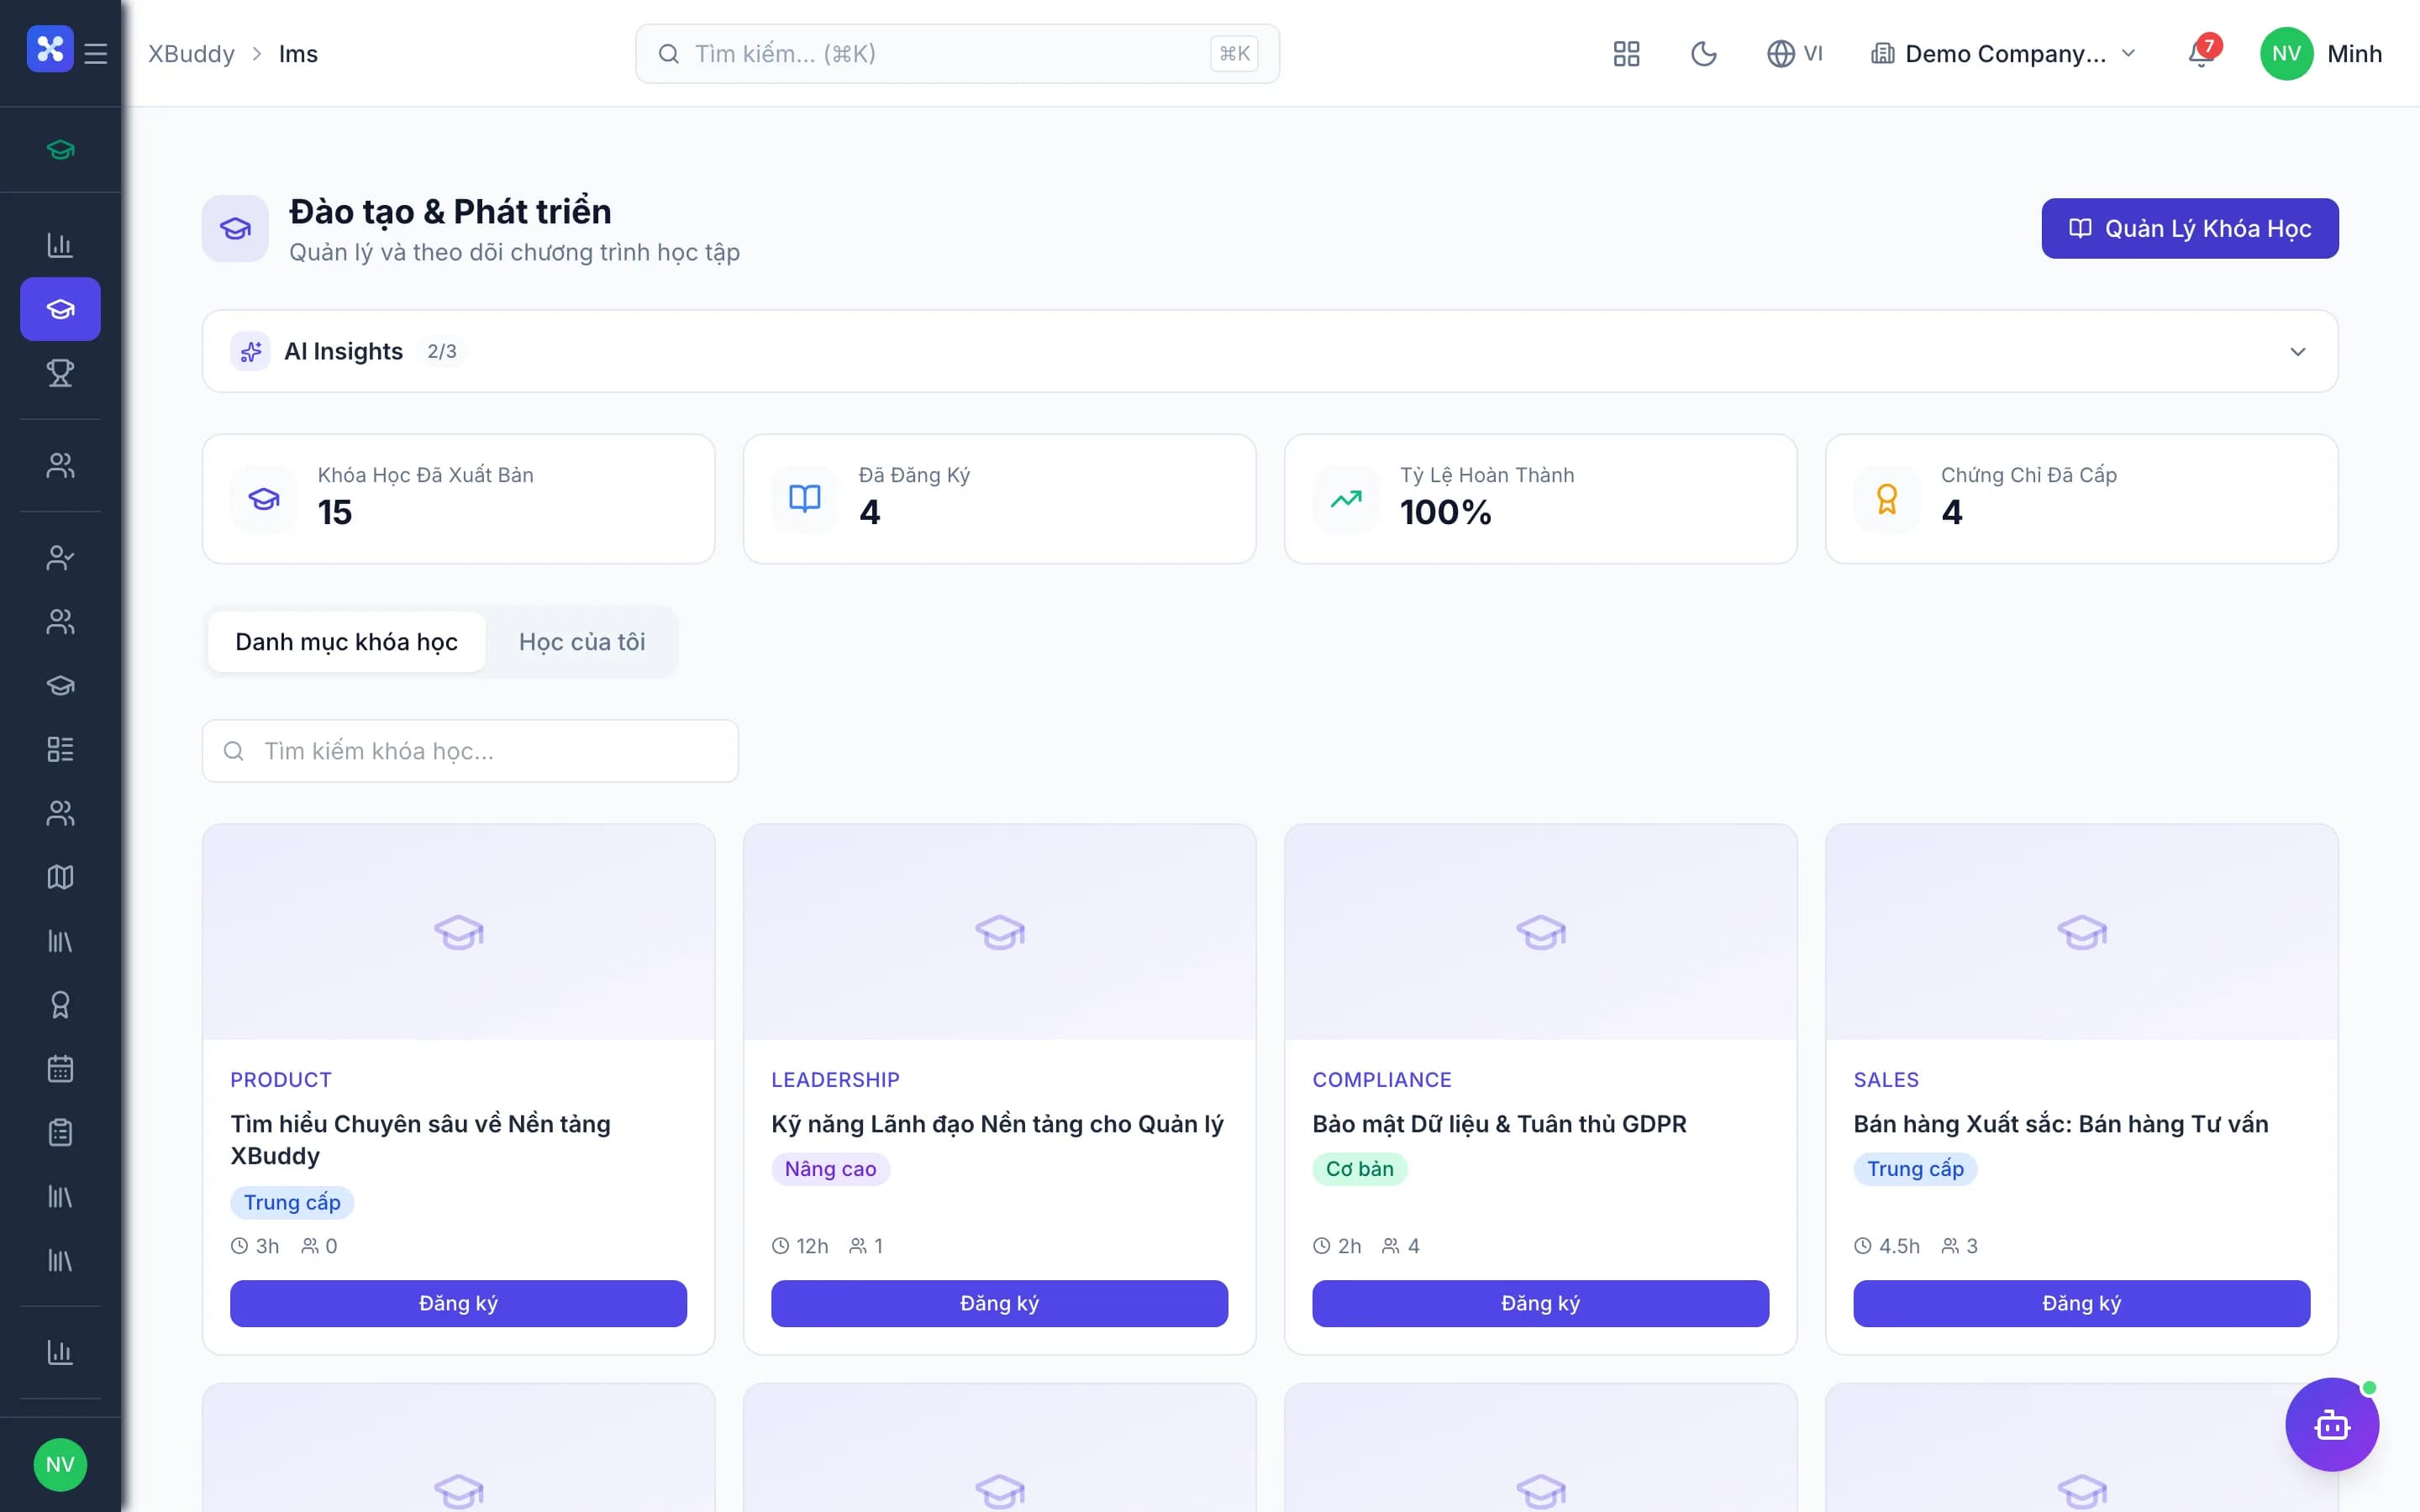Click the COMPLIANCE category label
This screenshot has height=1512, width=2420.
(x=1381, y=1080)
